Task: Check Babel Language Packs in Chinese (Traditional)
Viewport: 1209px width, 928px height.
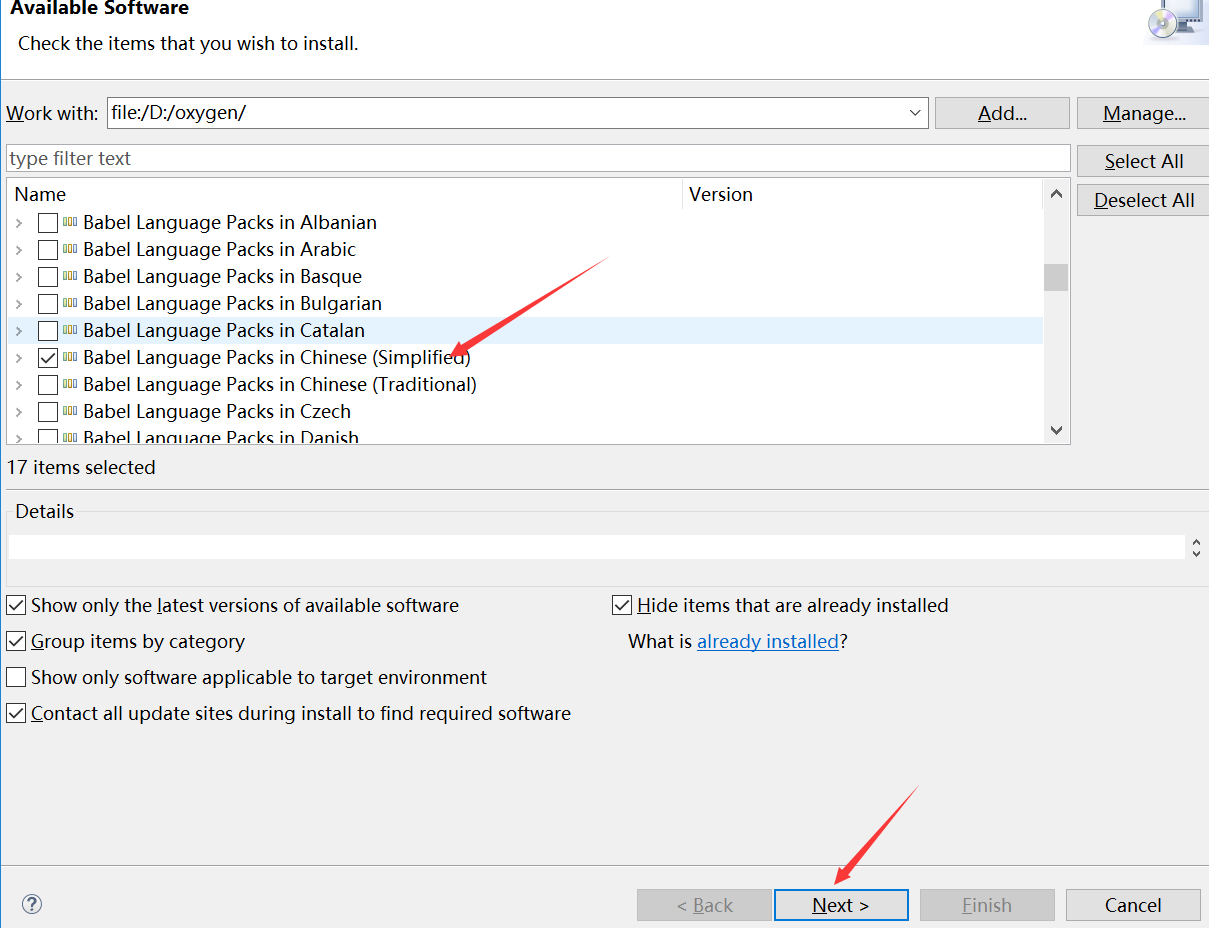Action: (47, 385)
